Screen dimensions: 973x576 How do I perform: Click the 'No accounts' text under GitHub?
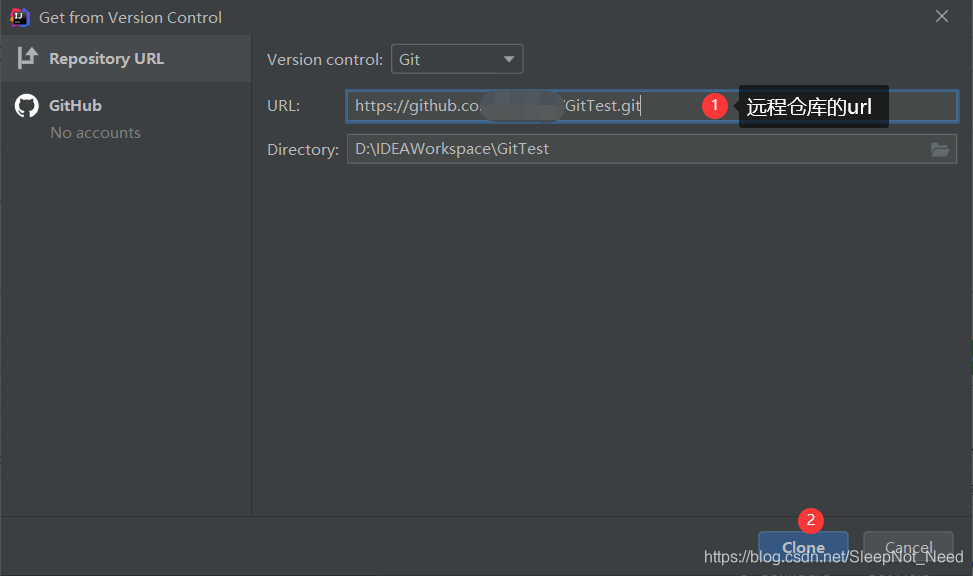point(96,133)
